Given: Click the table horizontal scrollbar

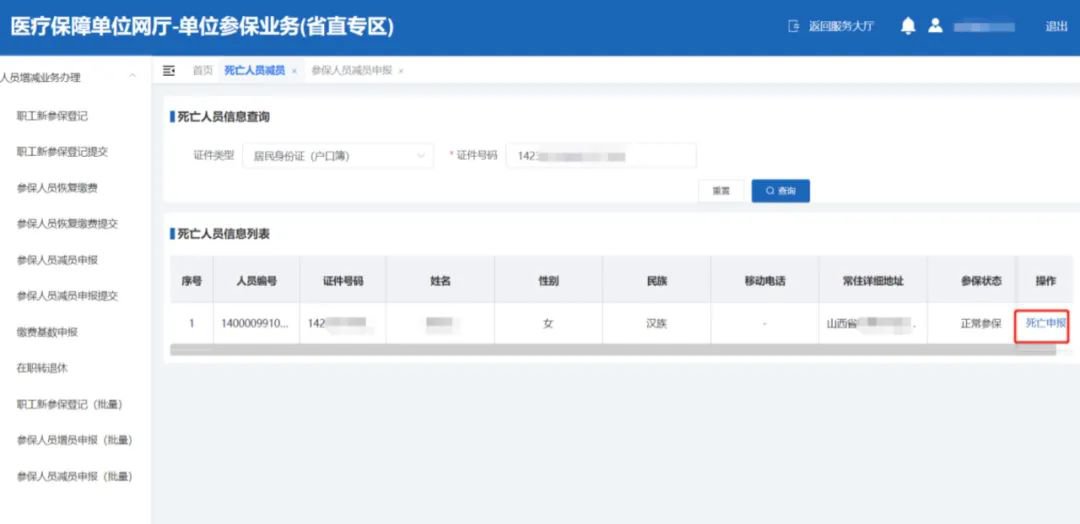Looking at the screenshot, I should pyautogui.click(x=612, y=350).
